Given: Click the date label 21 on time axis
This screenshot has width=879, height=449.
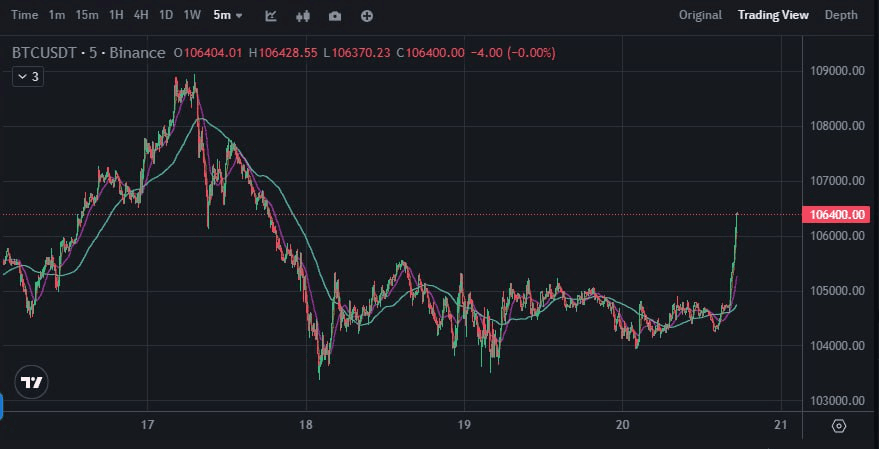Looking at the screenshot, I should (x=780, y=425).
